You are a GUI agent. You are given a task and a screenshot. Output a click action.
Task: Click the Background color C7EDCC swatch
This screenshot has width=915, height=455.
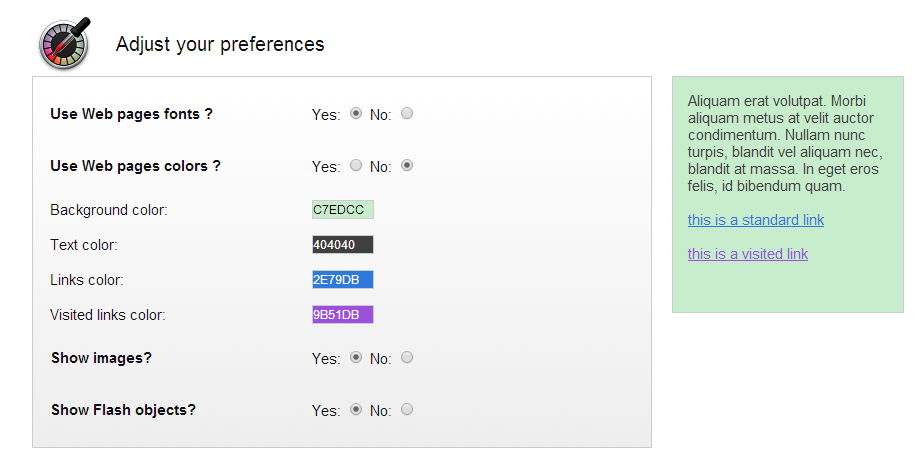coord(343,210)
